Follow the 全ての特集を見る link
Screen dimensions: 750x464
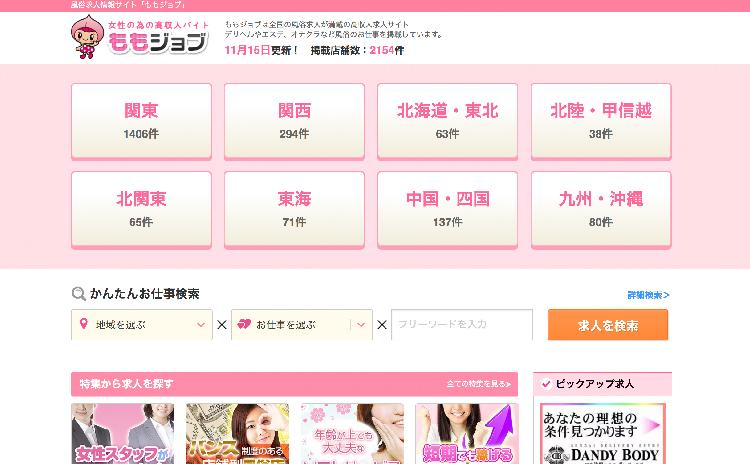pos(478,384)
